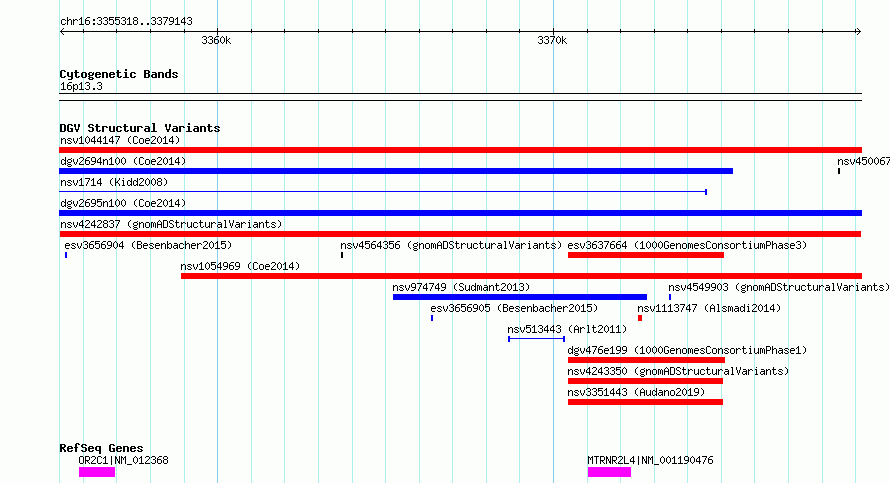The height and width of the screenshot is (483, 890).
Task: Select the dgv2694n100 (Coe2014) blue bar
Action: (396, 171)
